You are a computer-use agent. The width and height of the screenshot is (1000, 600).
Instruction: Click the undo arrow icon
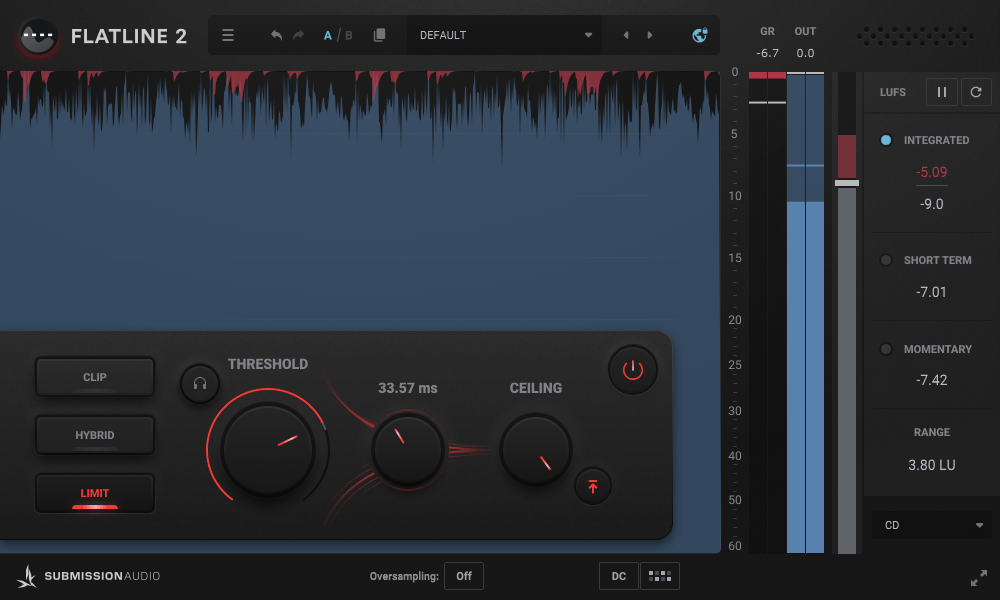tap(276, 34)
